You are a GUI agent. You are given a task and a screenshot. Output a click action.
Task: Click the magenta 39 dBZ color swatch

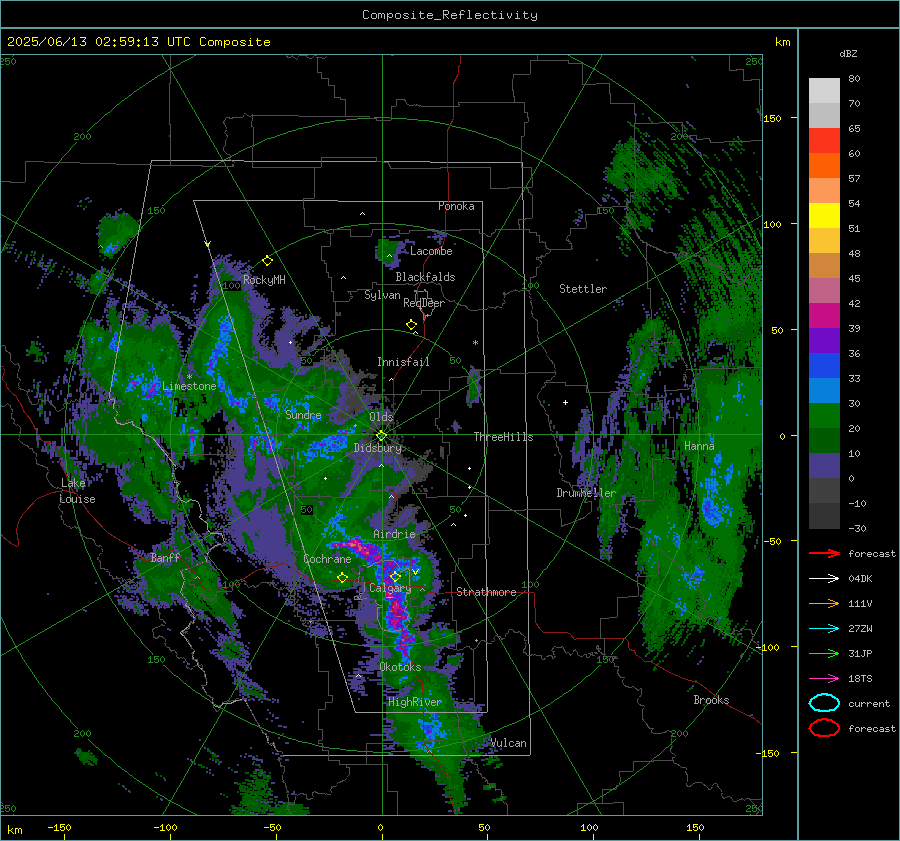[x=824, y=316]
